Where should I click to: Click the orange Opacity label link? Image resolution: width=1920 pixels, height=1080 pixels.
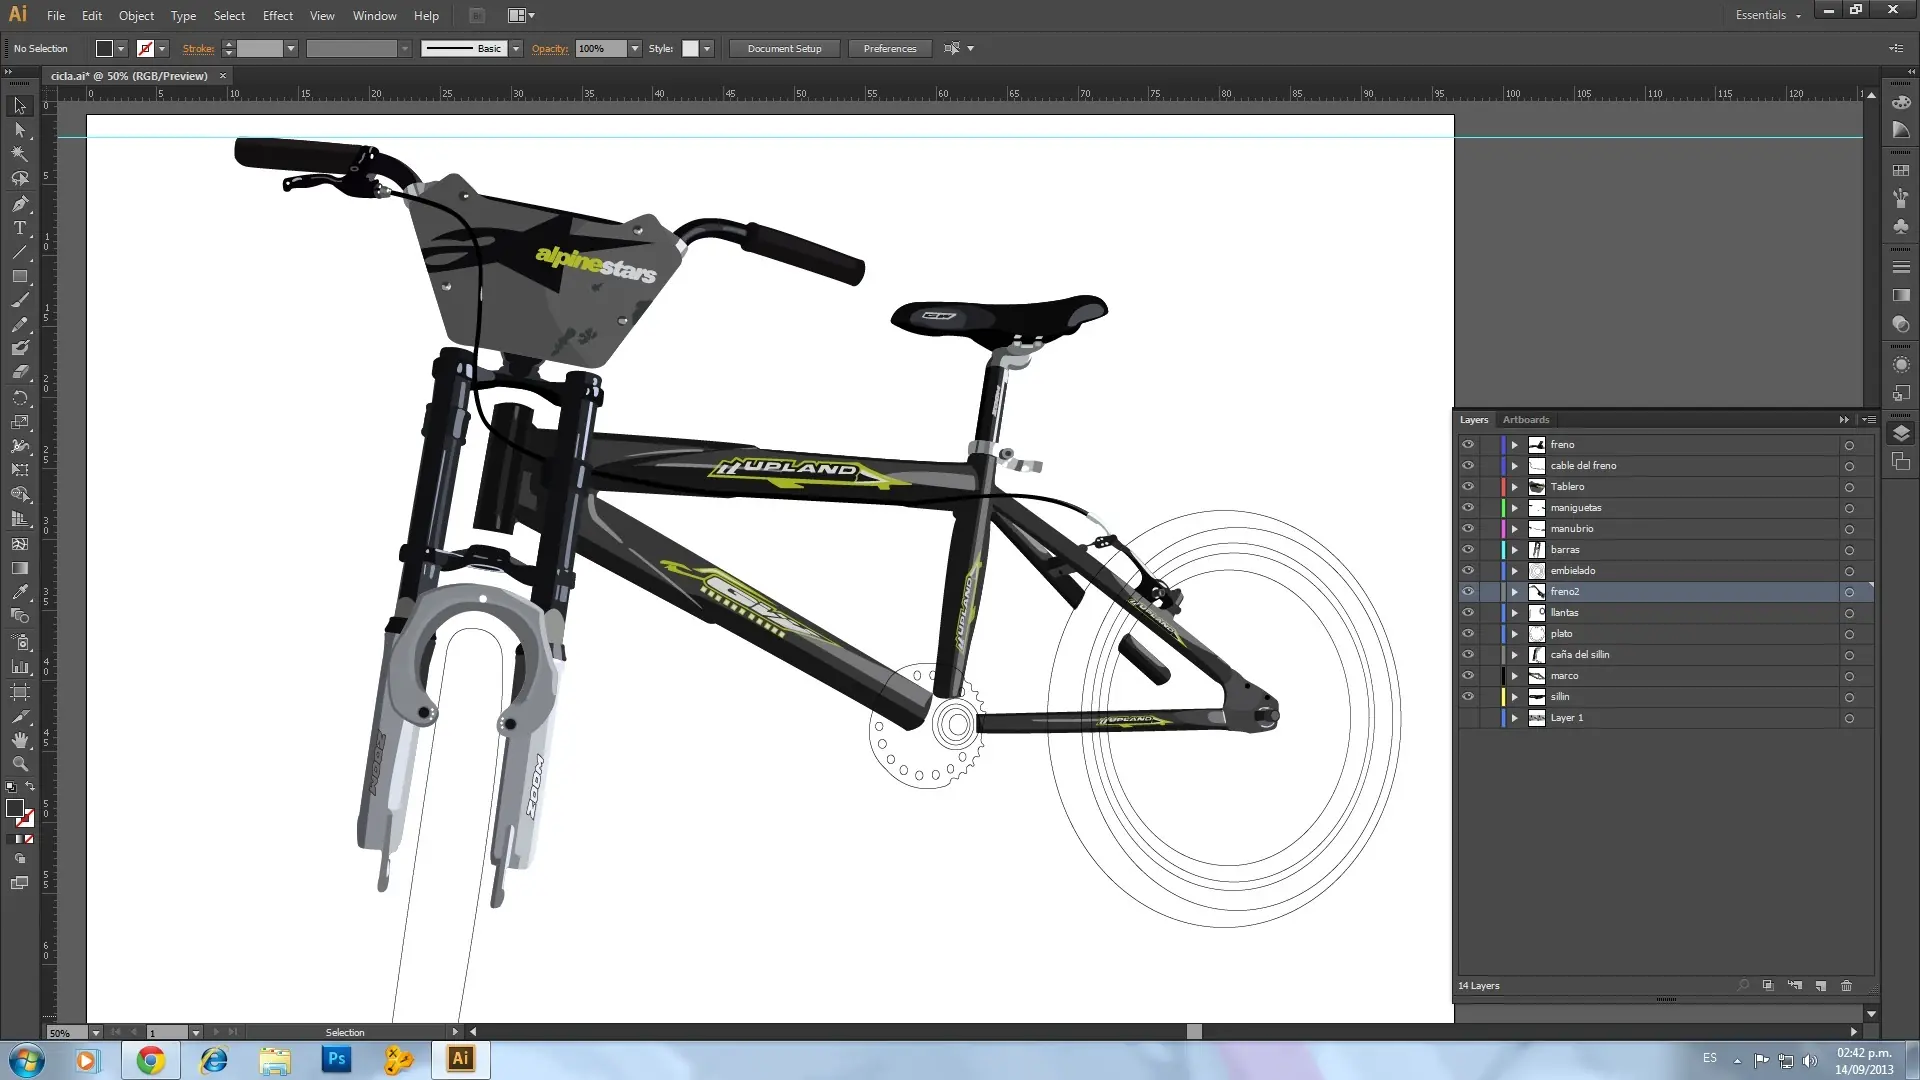(550, 49)
